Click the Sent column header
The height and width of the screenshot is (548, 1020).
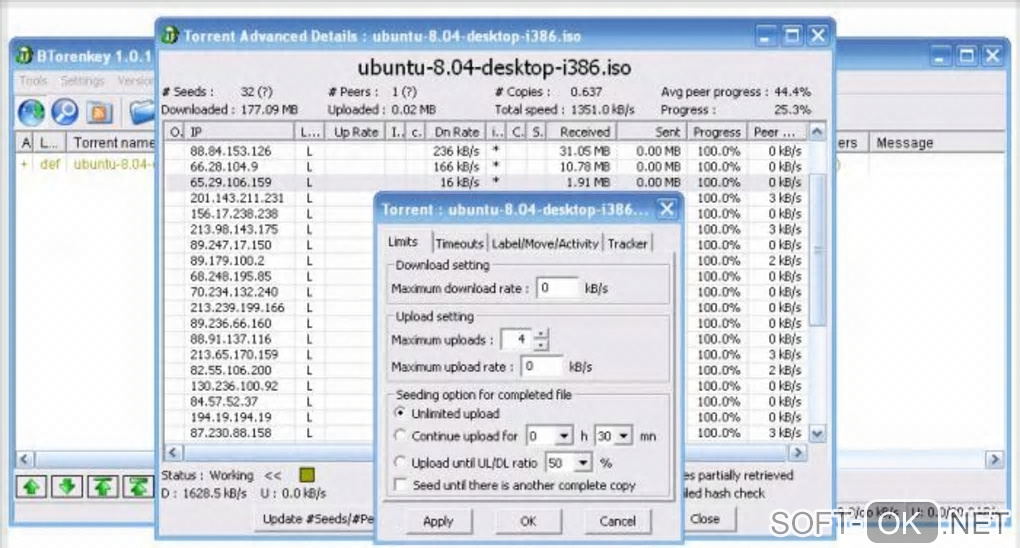click(651, 131)
